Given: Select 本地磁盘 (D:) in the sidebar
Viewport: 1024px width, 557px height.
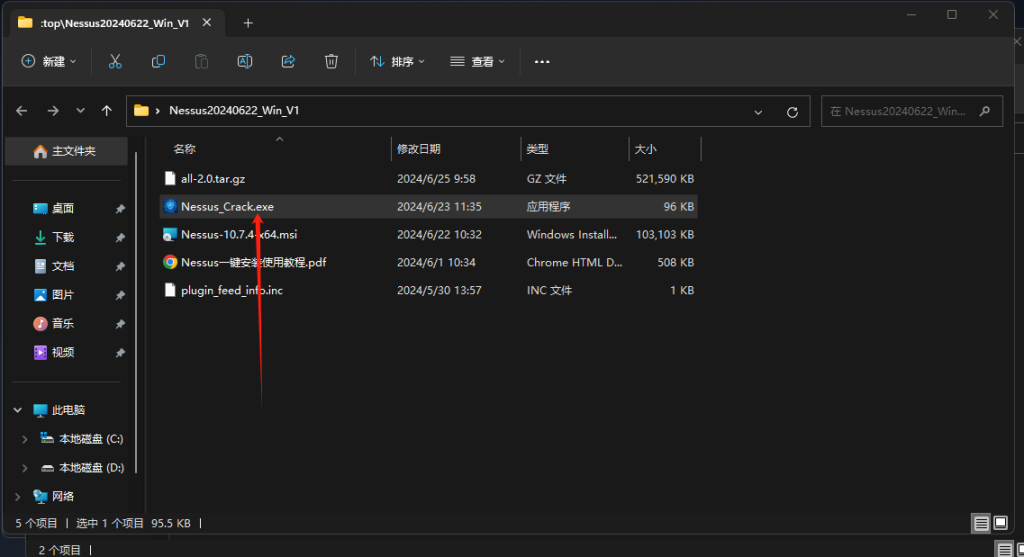Looking at the screenshot, I should [91, 468].
